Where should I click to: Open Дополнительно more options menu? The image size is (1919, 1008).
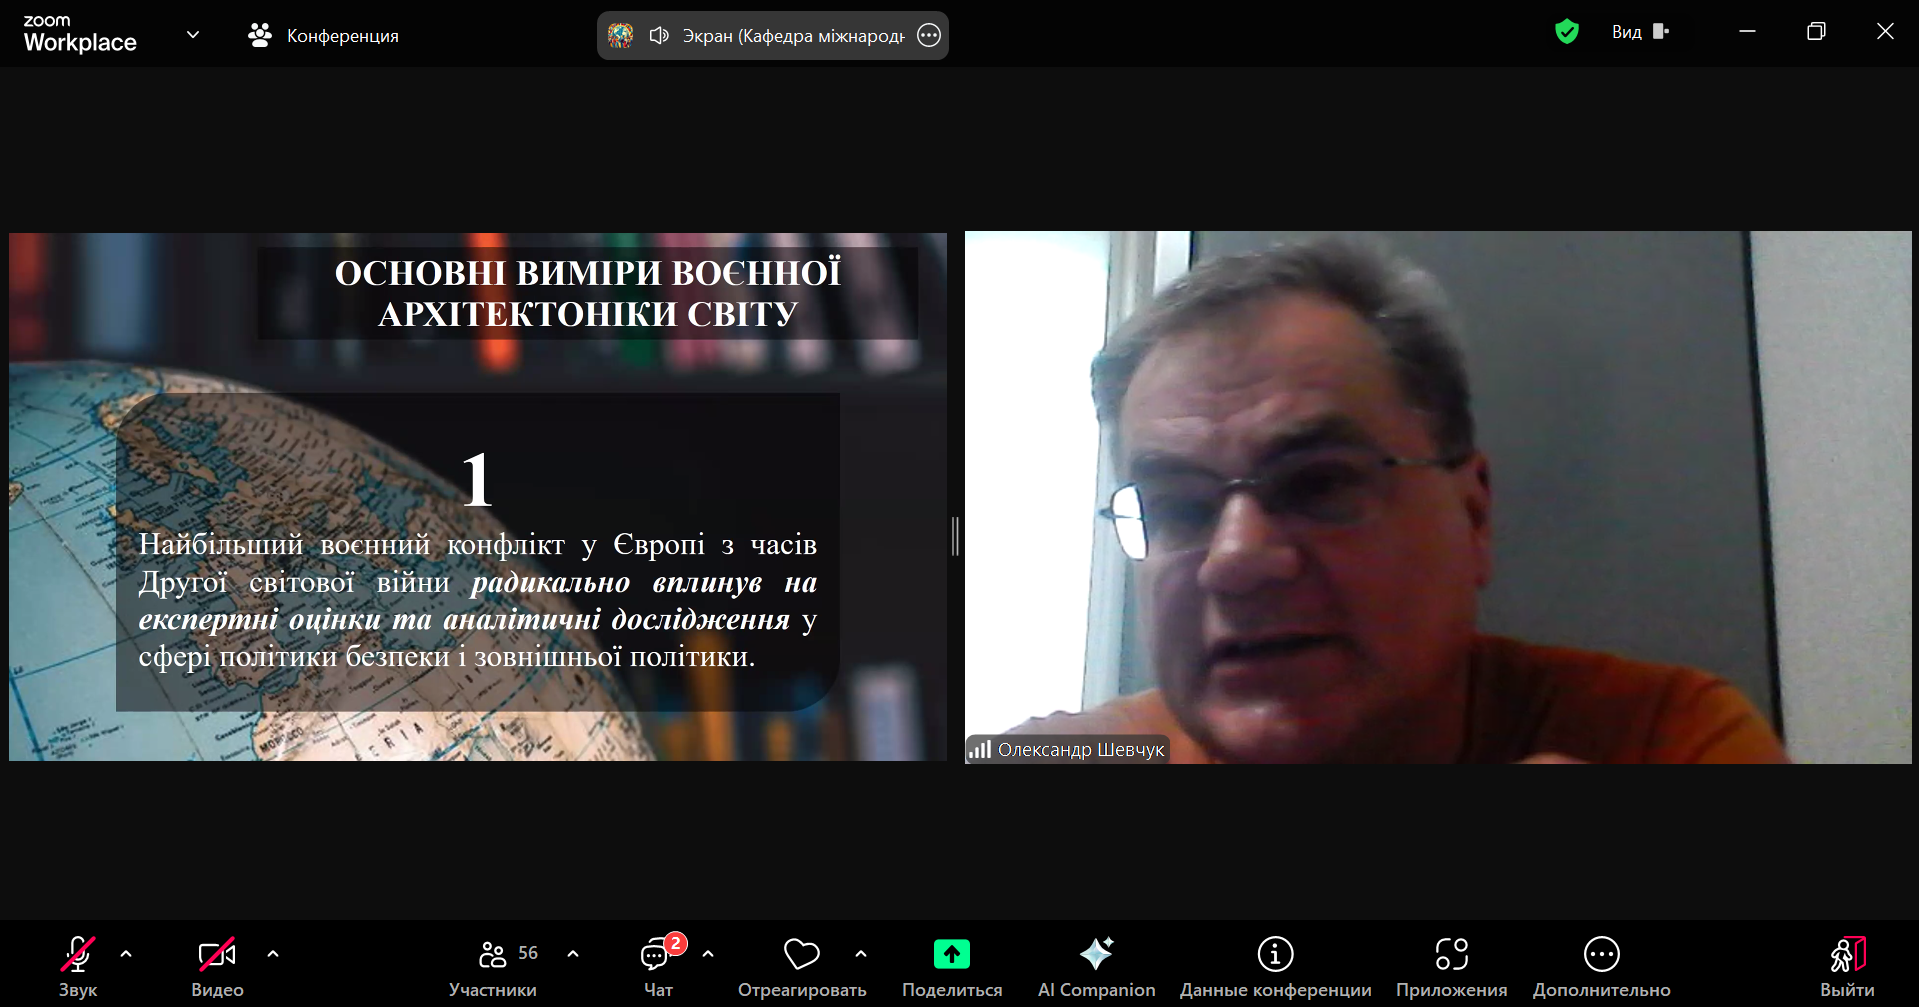pos(1601,965)
